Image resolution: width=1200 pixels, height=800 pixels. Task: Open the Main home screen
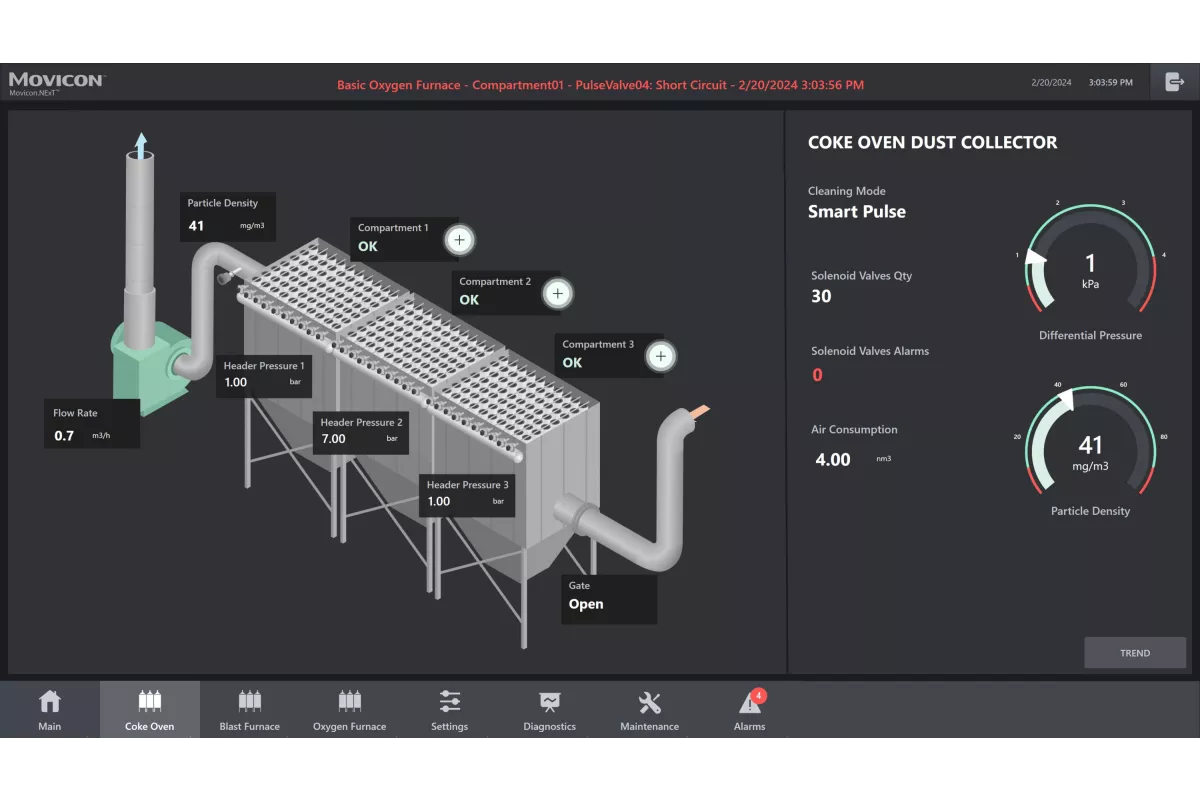point(49,710)
